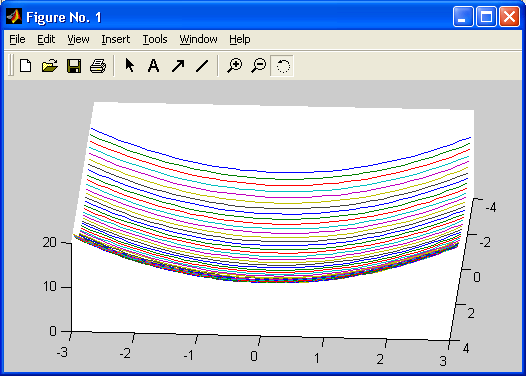Click the x-axis tick label 1
Screen dimensions: 526x376
tap(317, 358)
